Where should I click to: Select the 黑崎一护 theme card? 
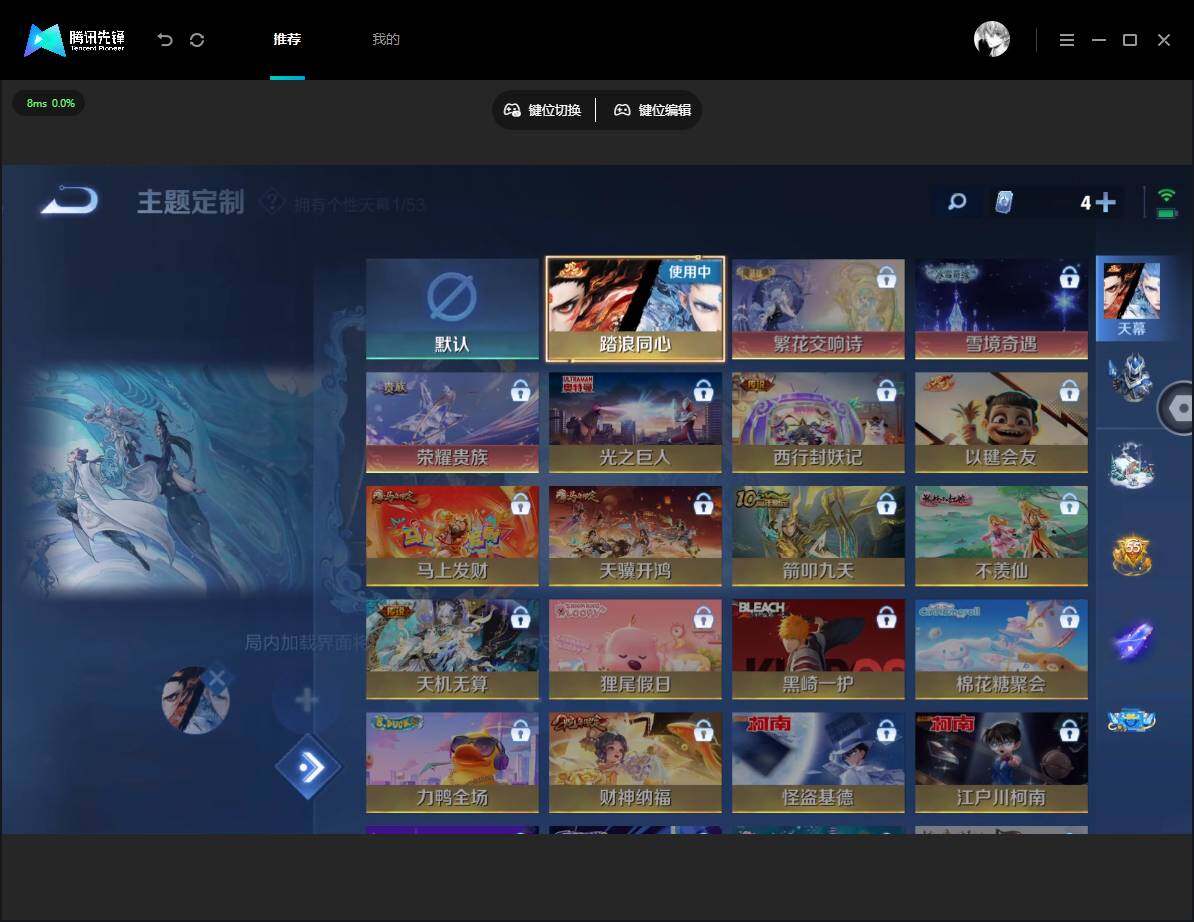pyautogui.click(x=818, y=649)
